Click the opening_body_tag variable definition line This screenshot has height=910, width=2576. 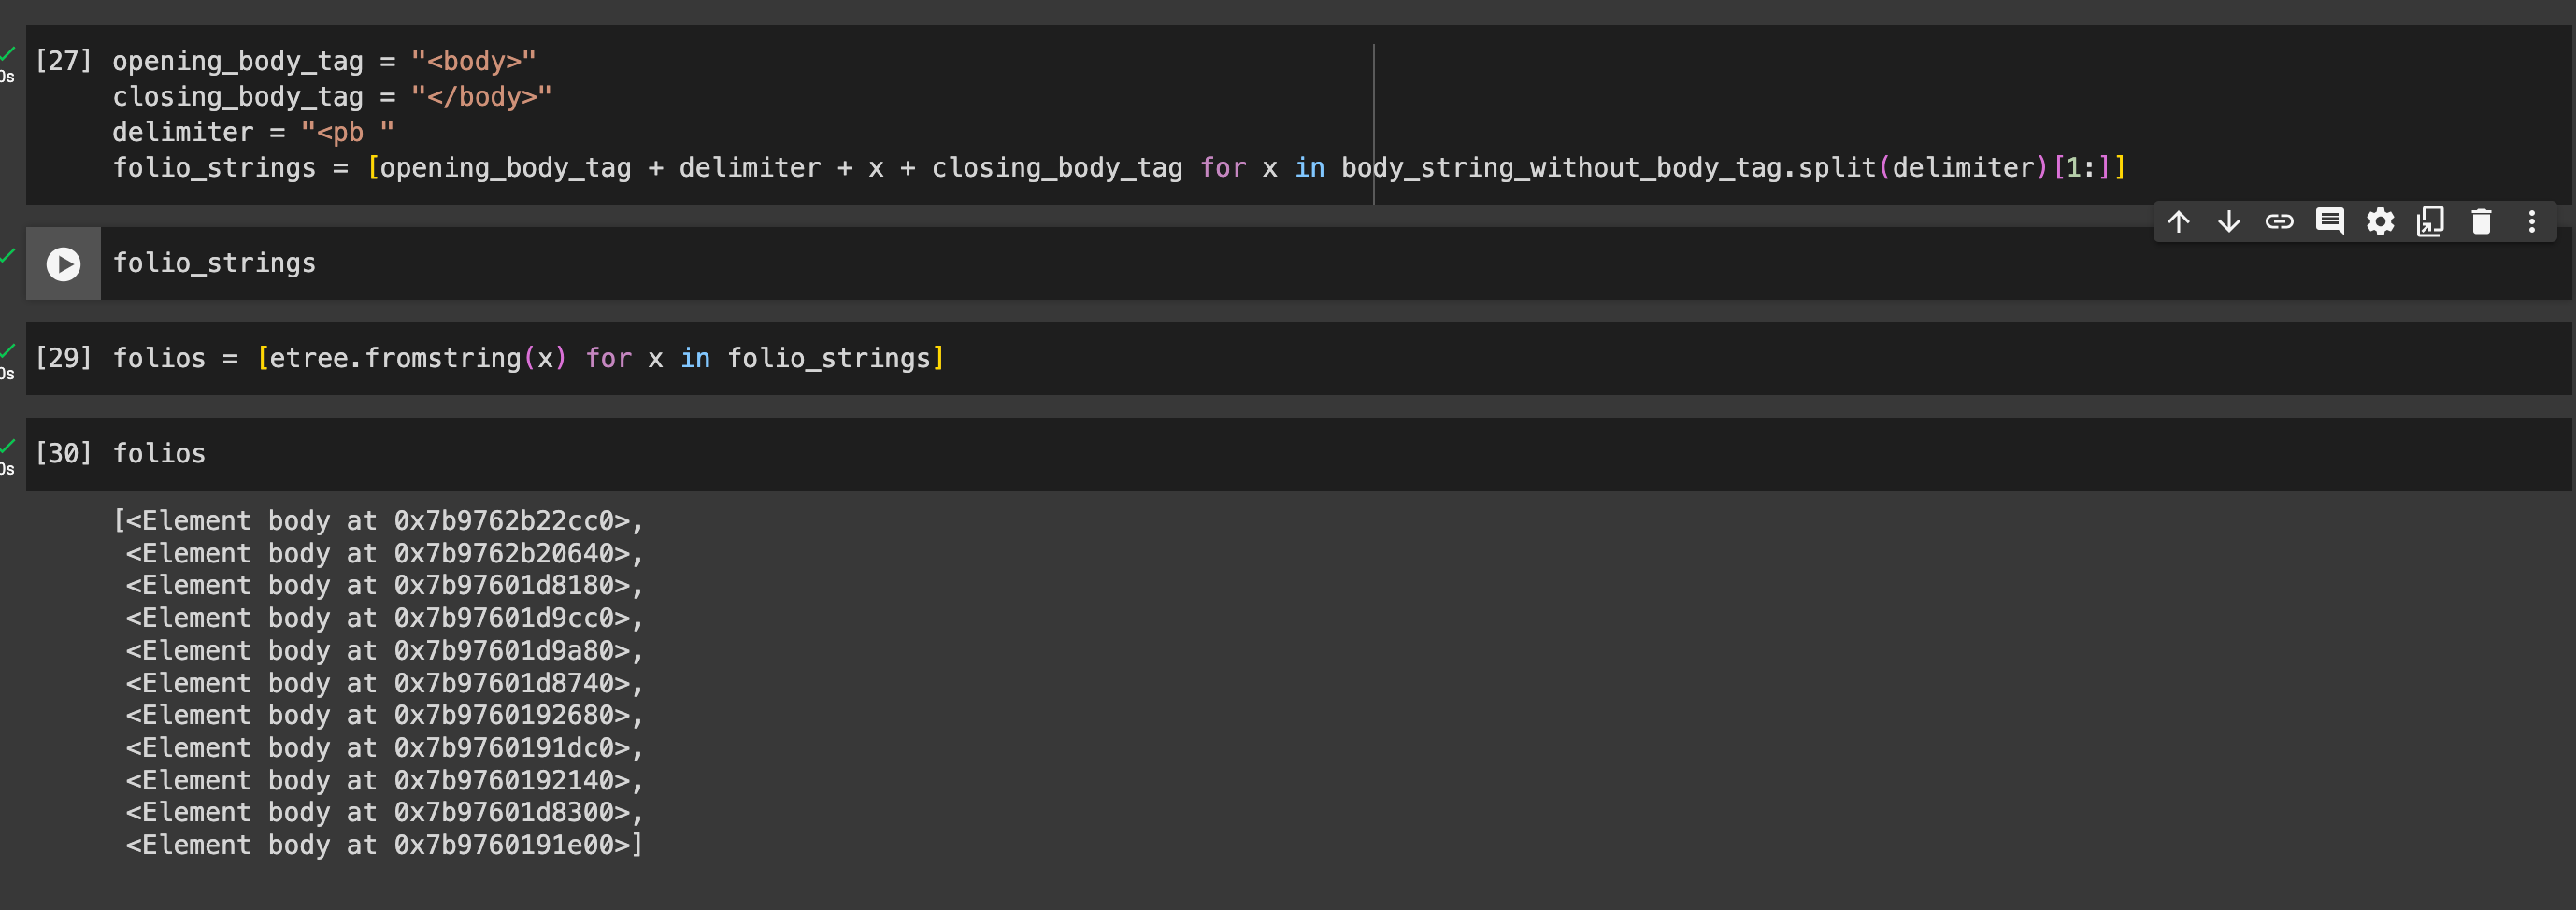click(x=324, y=61)
